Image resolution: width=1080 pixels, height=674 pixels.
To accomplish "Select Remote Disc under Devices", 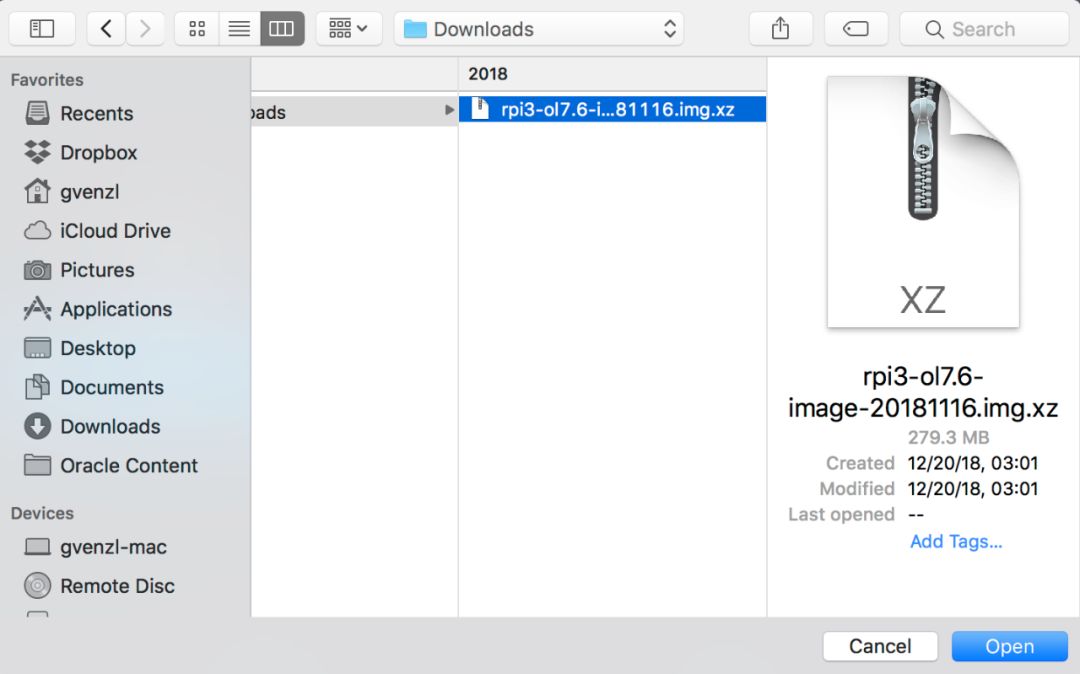I will [x=117, y=586].
